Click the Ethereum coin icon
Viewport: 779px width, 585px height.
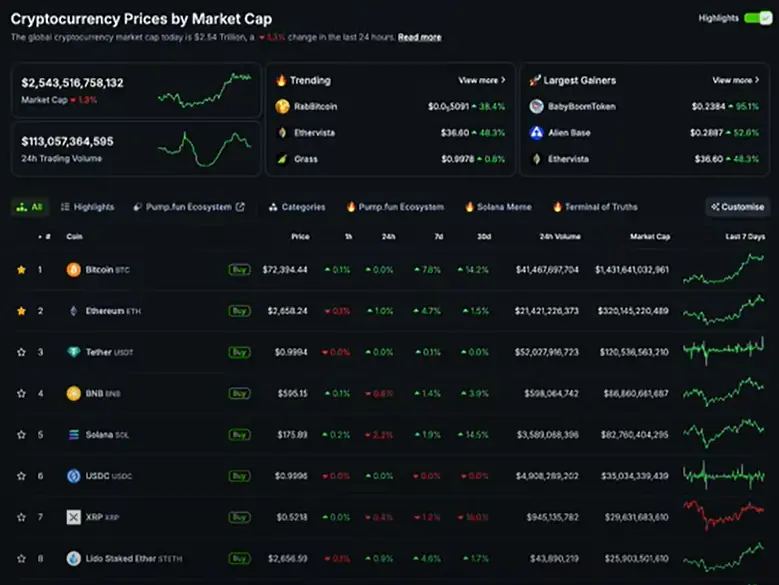pos(74,311)
